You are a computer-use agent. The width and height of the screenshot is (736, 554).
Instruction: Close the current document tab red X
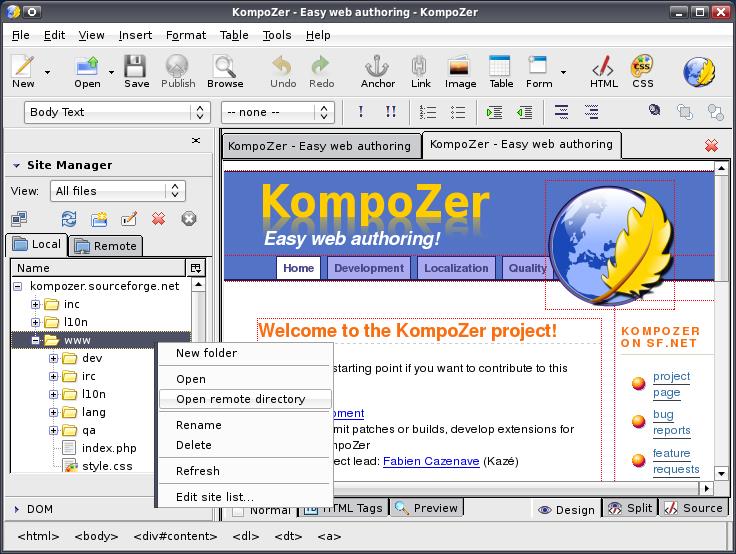click(711, 146)
